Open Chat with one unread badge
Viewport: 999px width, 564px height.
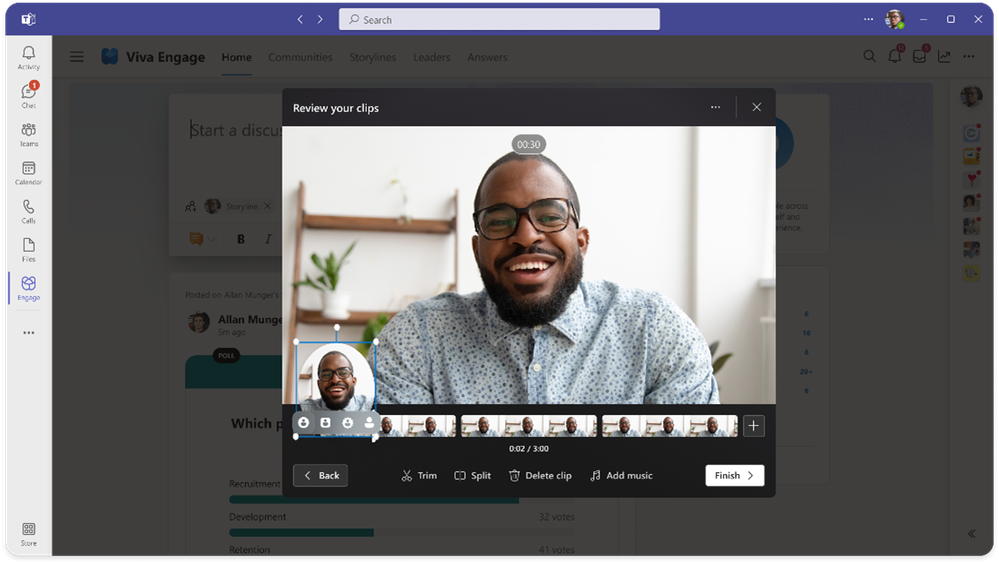pyautogui.click(x=29, y=96)
